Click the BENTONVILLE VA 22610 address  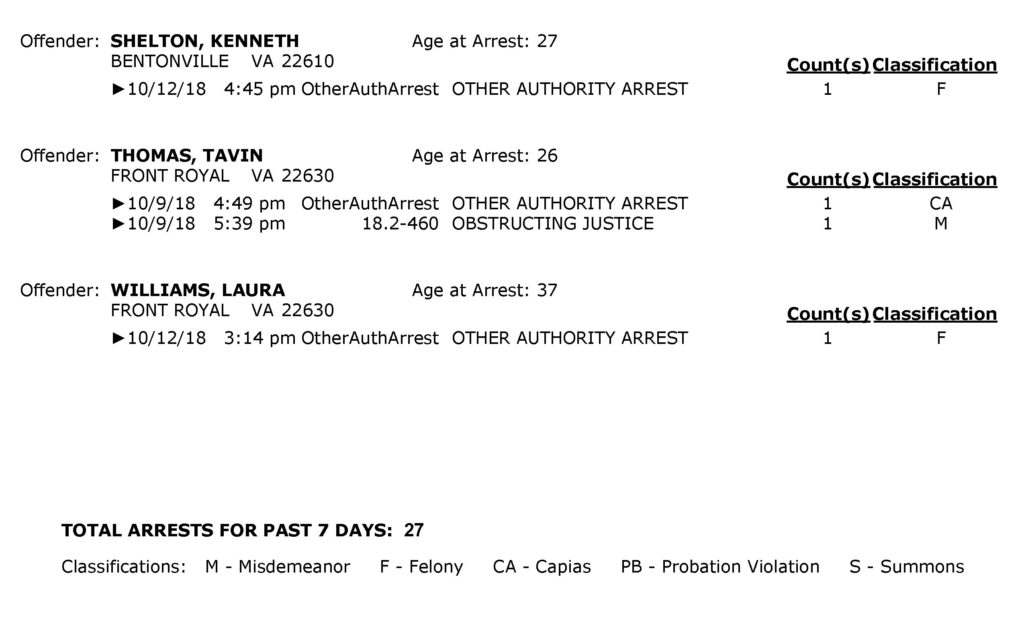222,62
